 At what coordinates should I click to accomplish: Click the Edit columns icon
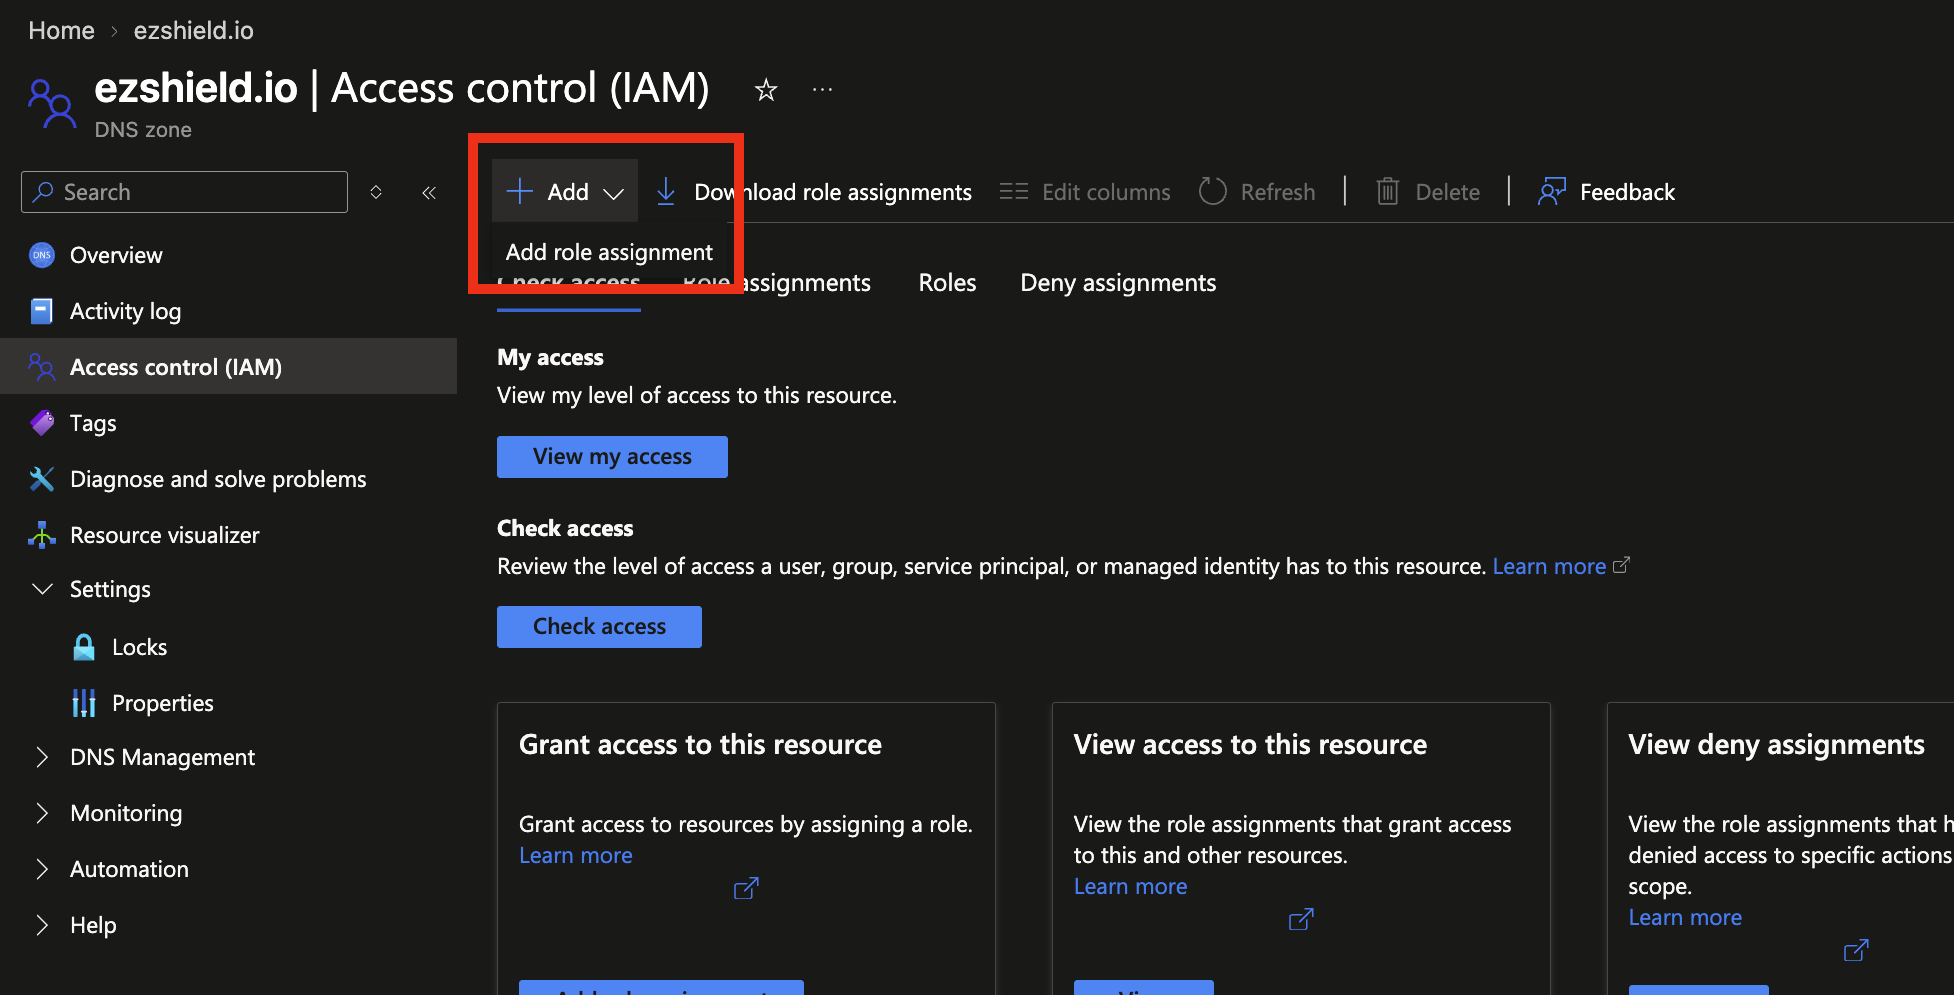tap(1014, 191)
